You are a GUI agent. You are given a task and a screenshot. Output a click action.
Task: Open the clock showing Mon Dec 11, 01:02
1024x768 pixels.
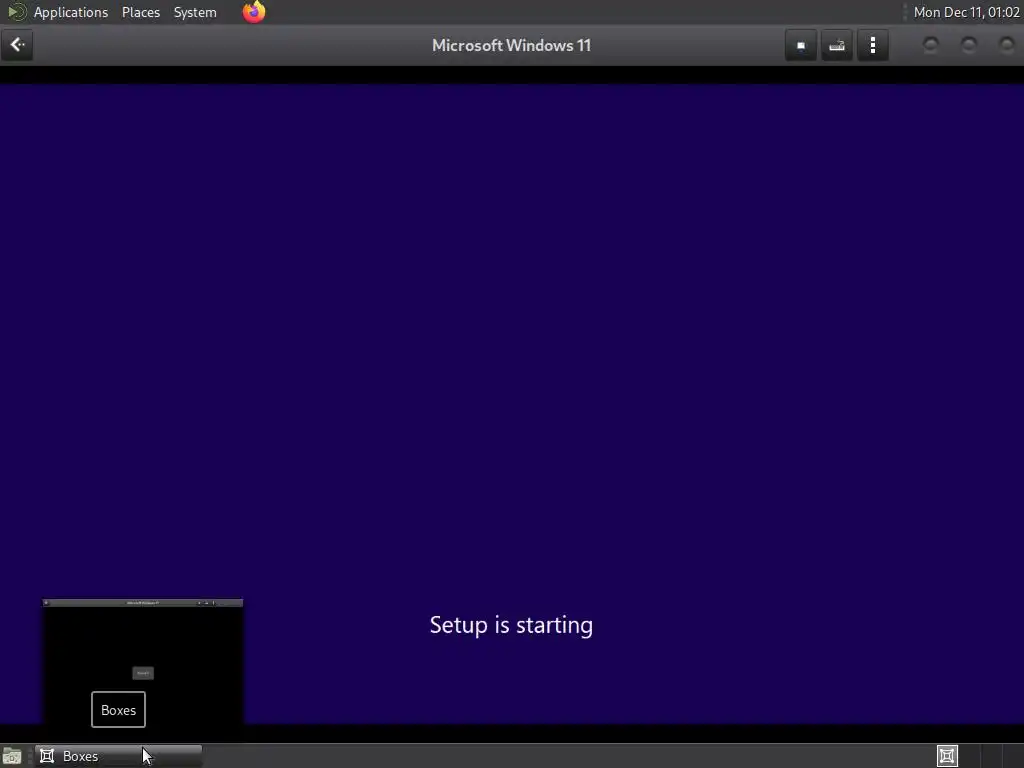pos(967,12)
